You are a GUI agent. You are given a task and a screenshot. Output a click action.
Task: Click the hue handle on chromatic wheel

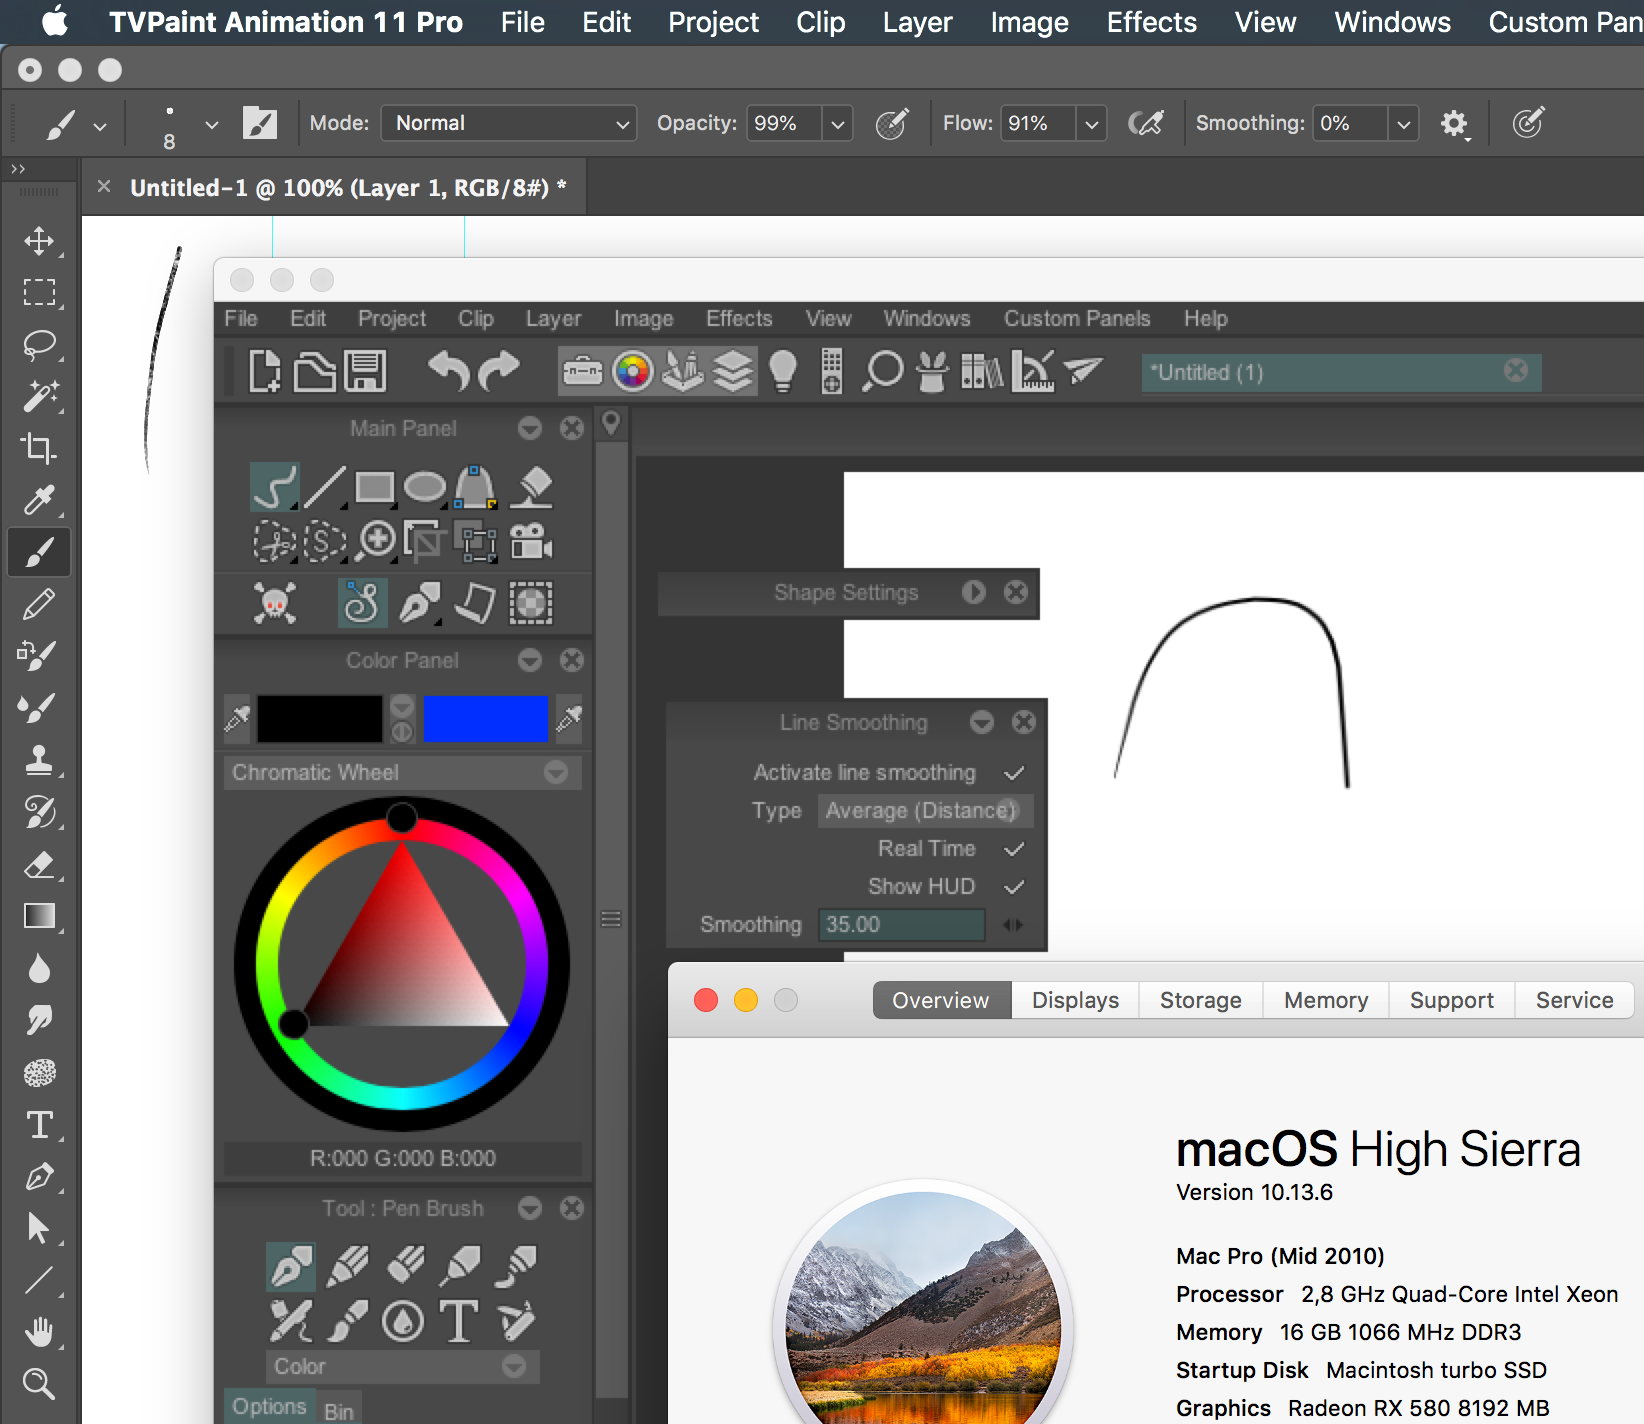pyautogui.click(x=402, y=818)
